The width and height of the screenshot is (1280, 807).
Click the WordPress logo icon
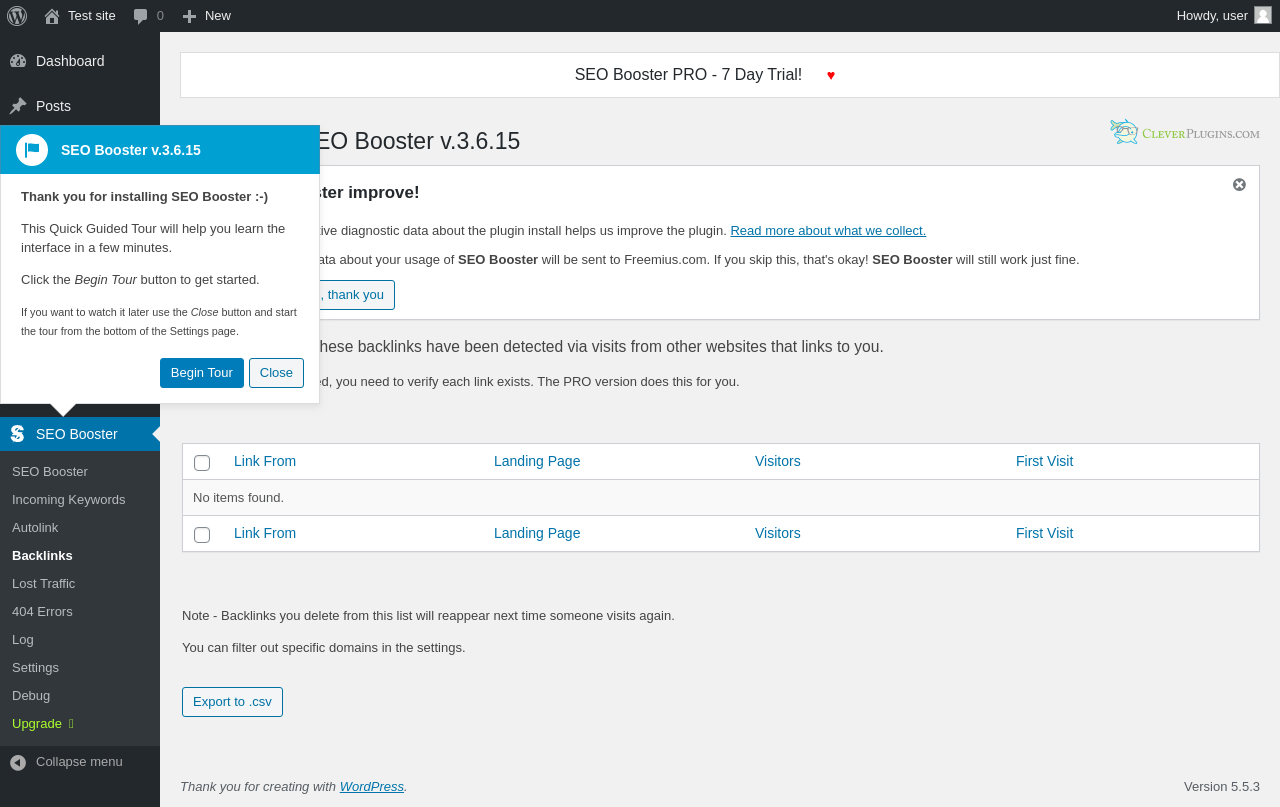[17, 16]
